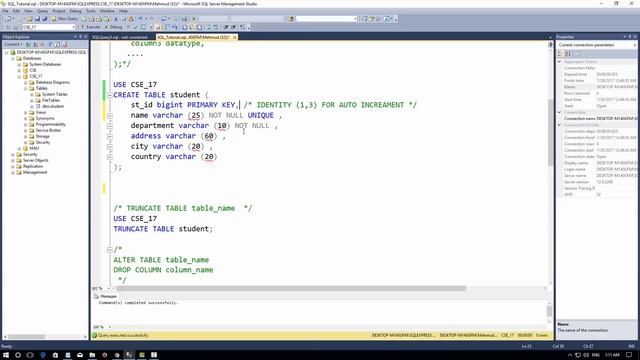Screen dimensions: 640x360
Task: Click the Windows Start button
Action: pyautogui.click(x=6, y=355)
